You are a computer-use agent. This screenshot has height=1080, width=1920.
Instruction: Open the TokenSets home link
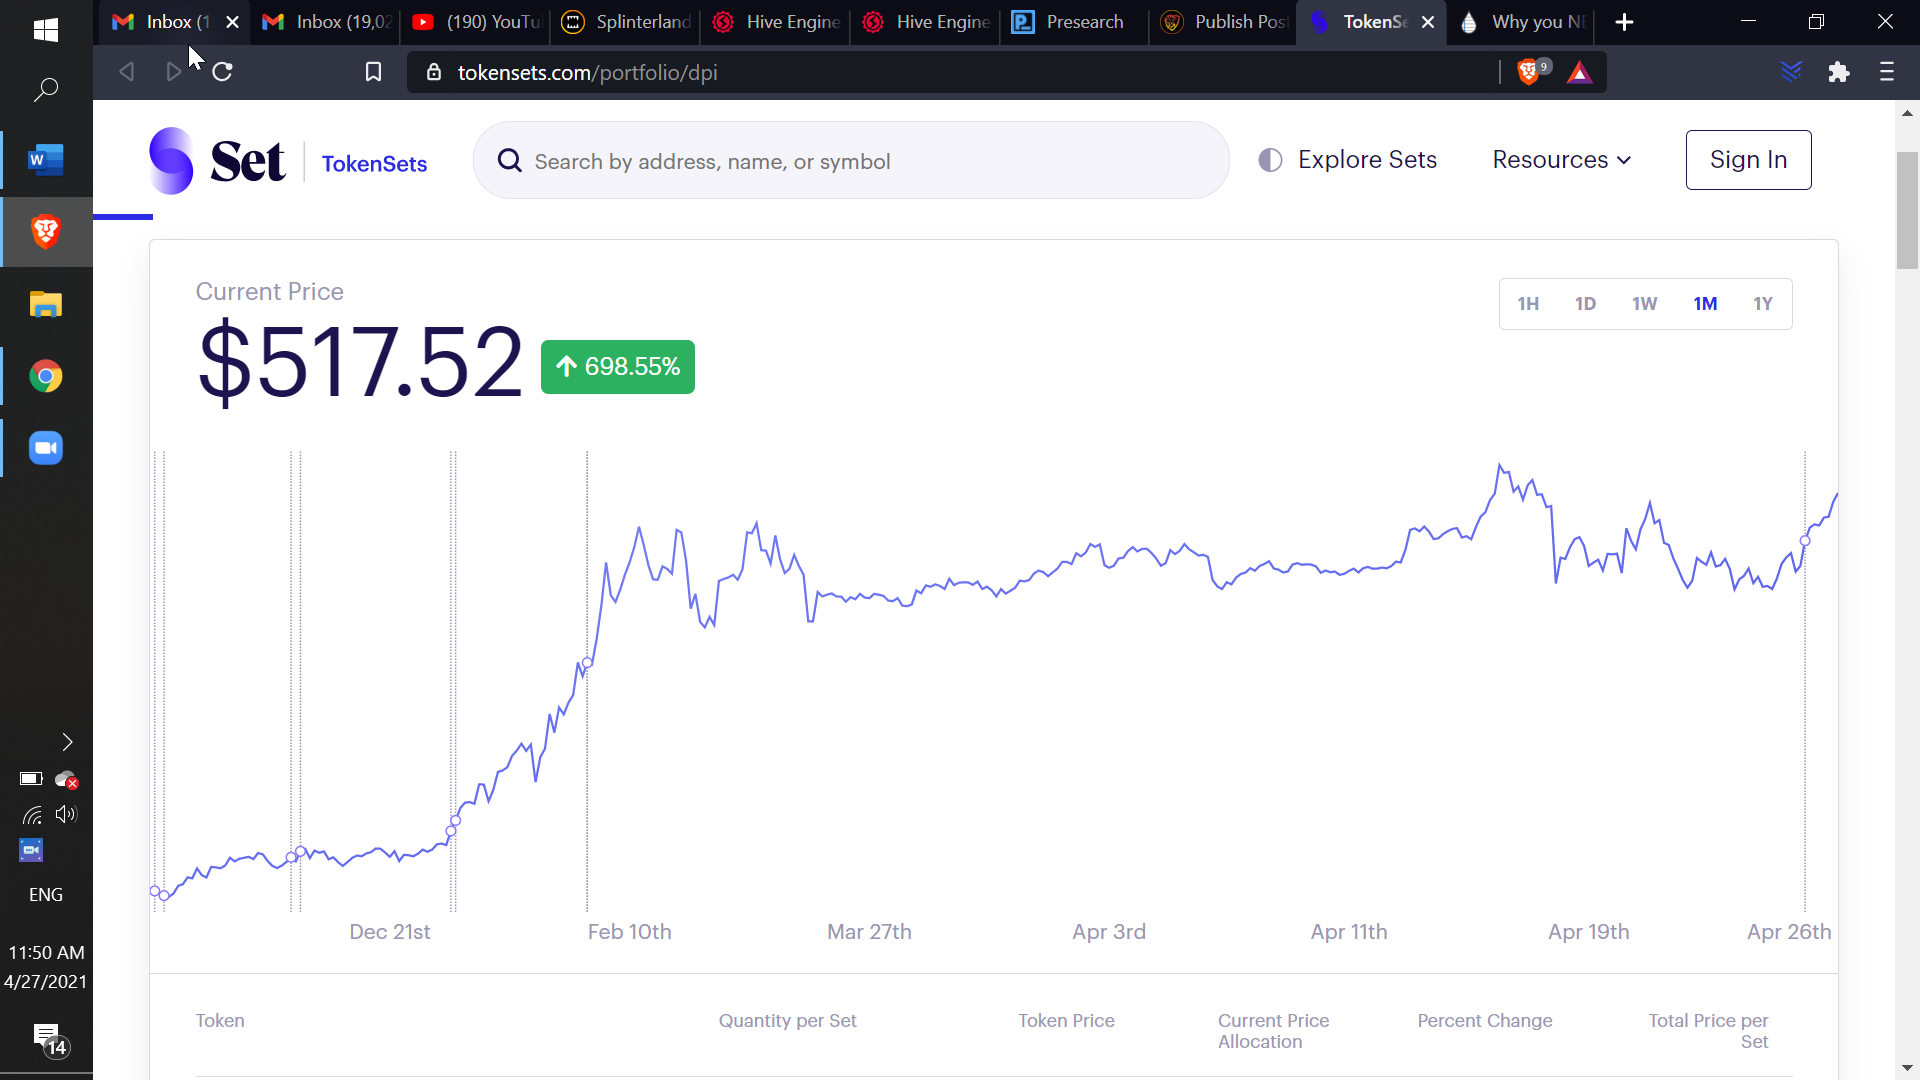(374, 164)
